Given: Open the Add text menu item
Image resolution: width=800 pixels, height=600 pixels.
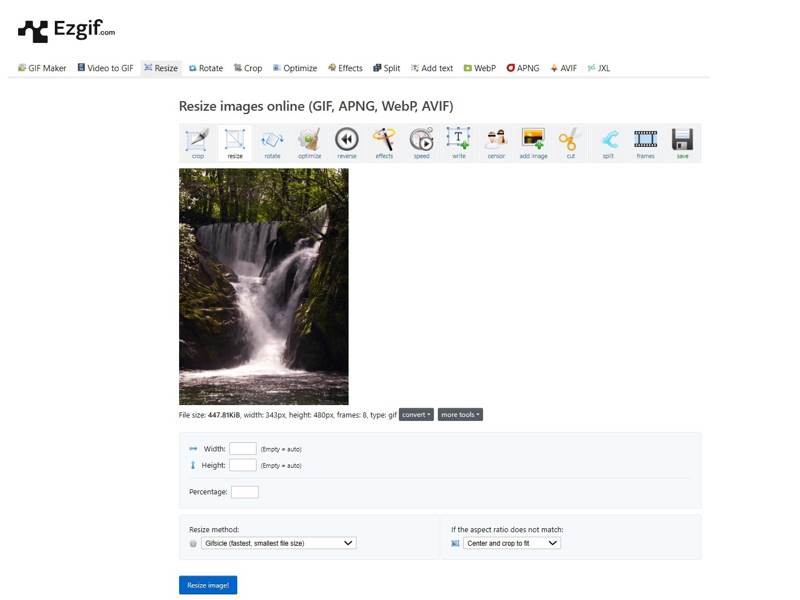Looking at the screenshot, I should pos(431,68).
